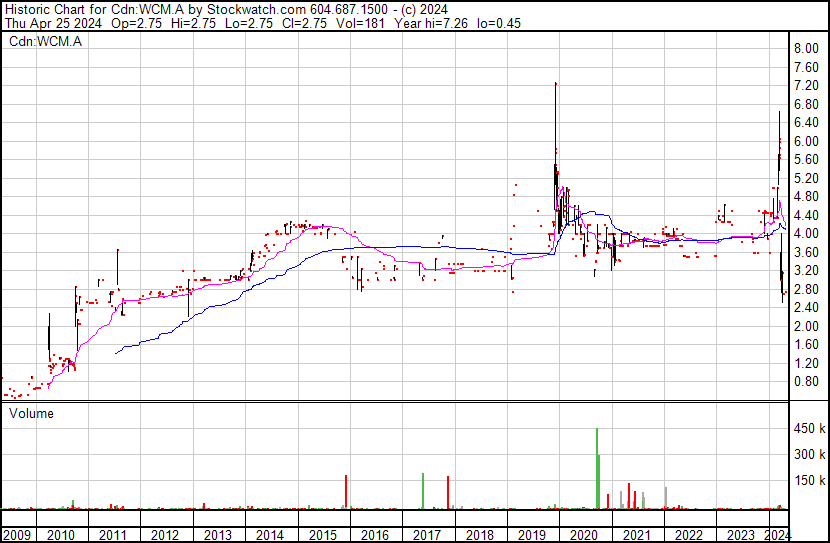Click the tallest green volume bar in 2020
The height and width of the screenshot is (543, 830).
(597, 468)
